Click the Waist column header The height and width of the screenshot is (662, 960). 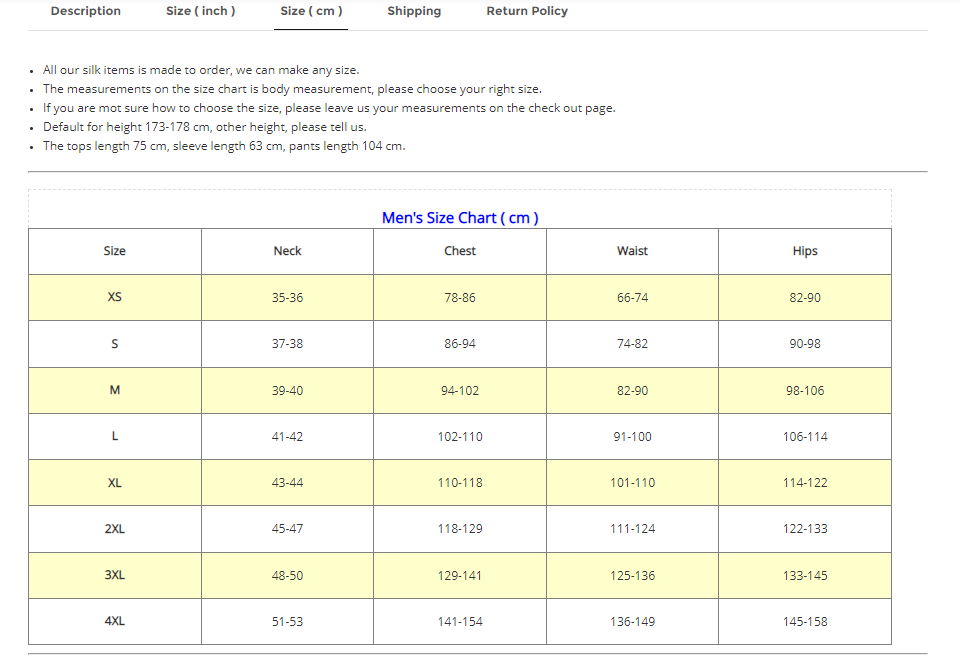(632, 251)
